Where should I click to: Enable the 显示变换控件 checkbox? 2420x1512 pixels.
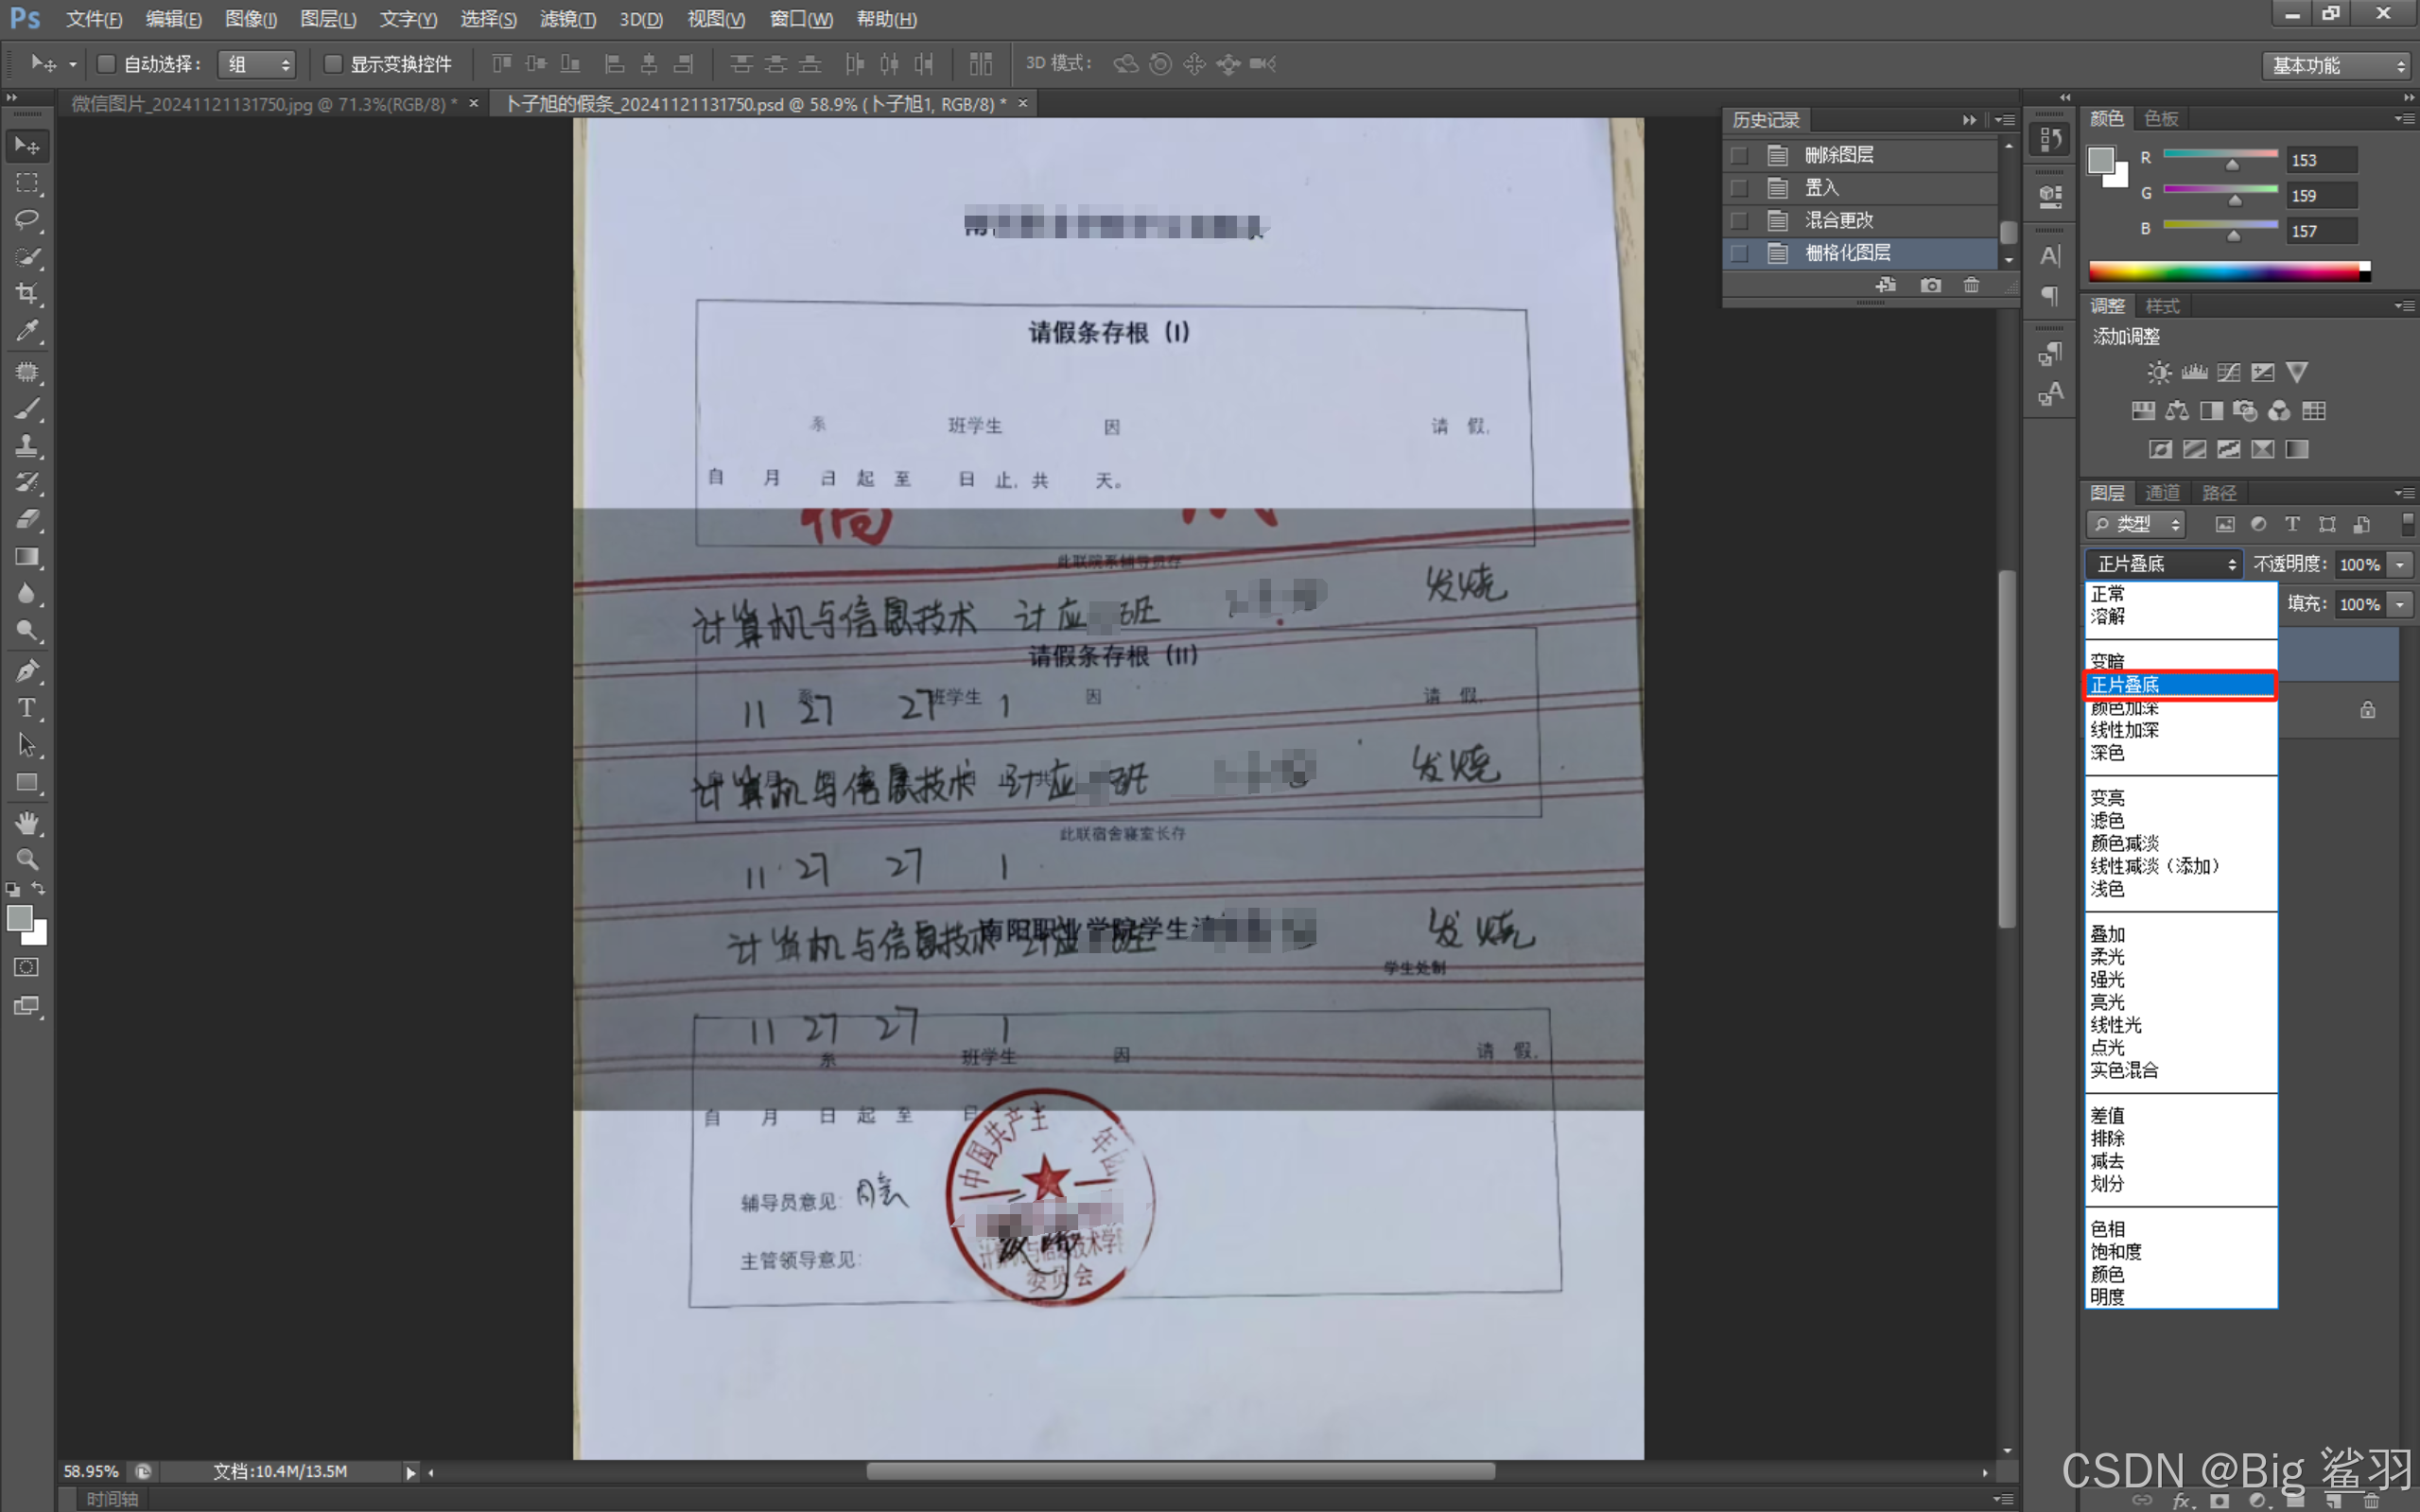(333, 64)
